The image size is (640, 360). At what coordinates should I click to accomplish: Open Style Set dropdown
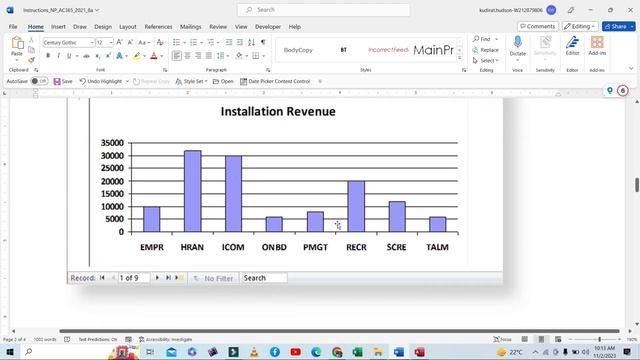click(x=191, y=81)
